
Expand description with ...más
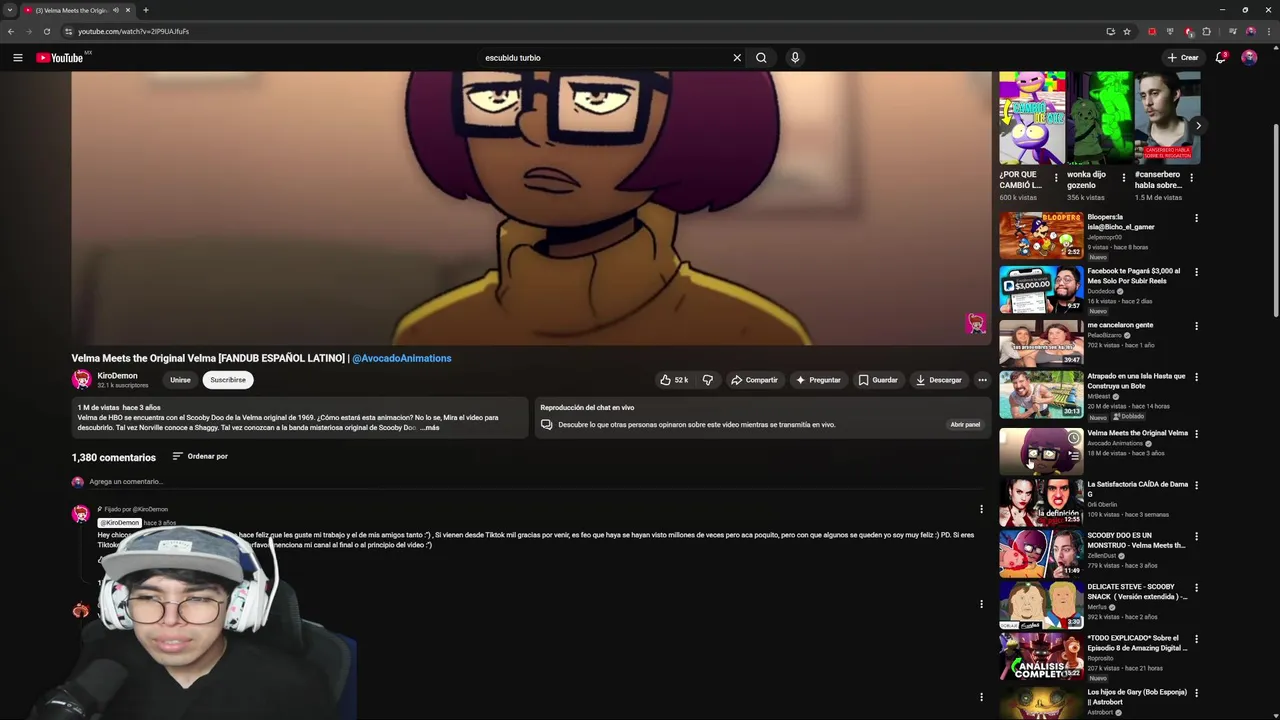click(x=429, y=428)
